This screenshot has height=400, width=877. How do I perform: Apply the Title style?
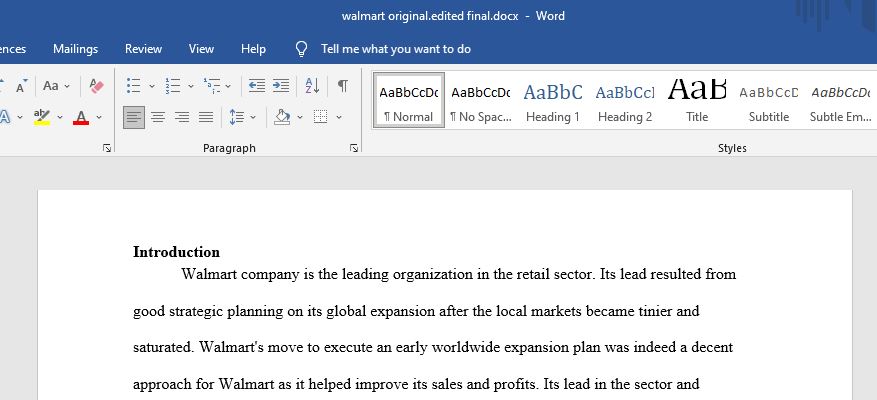pos(697,101)
